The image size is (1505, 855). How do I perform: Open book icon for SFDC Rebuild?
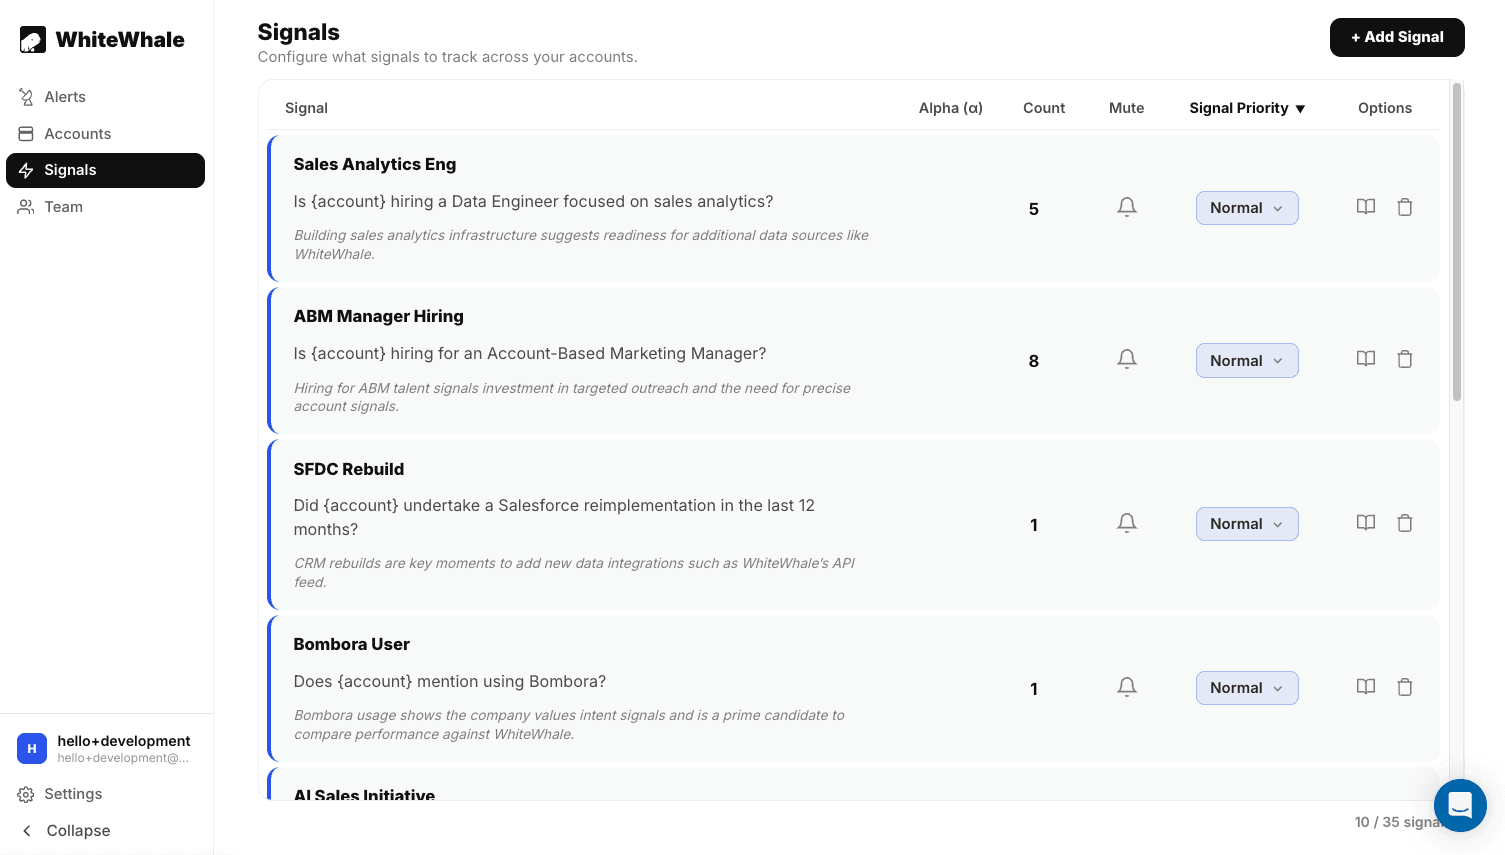[x=1366, y=523]
